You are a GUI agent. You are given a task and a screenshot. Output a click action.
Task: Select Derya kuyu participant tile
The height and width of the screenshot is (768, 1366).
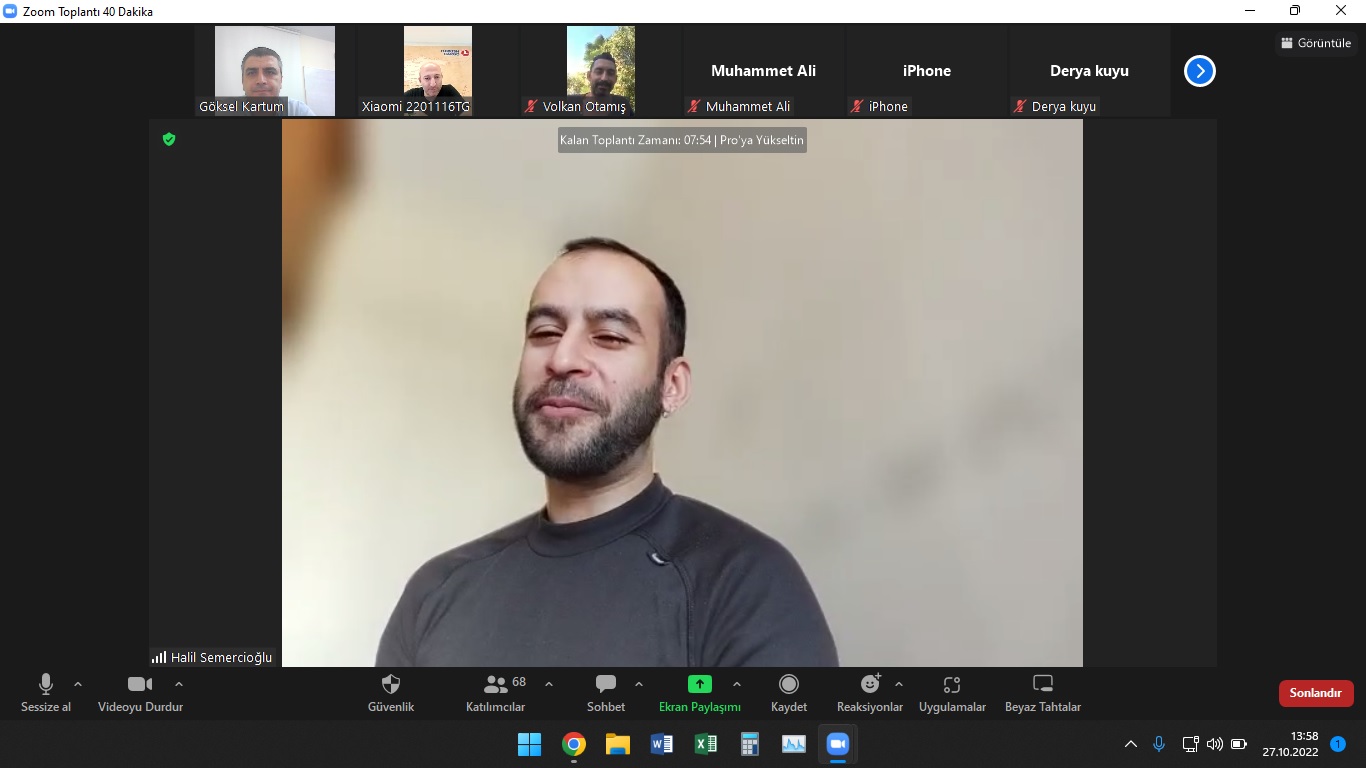[x=1090, y=71]
